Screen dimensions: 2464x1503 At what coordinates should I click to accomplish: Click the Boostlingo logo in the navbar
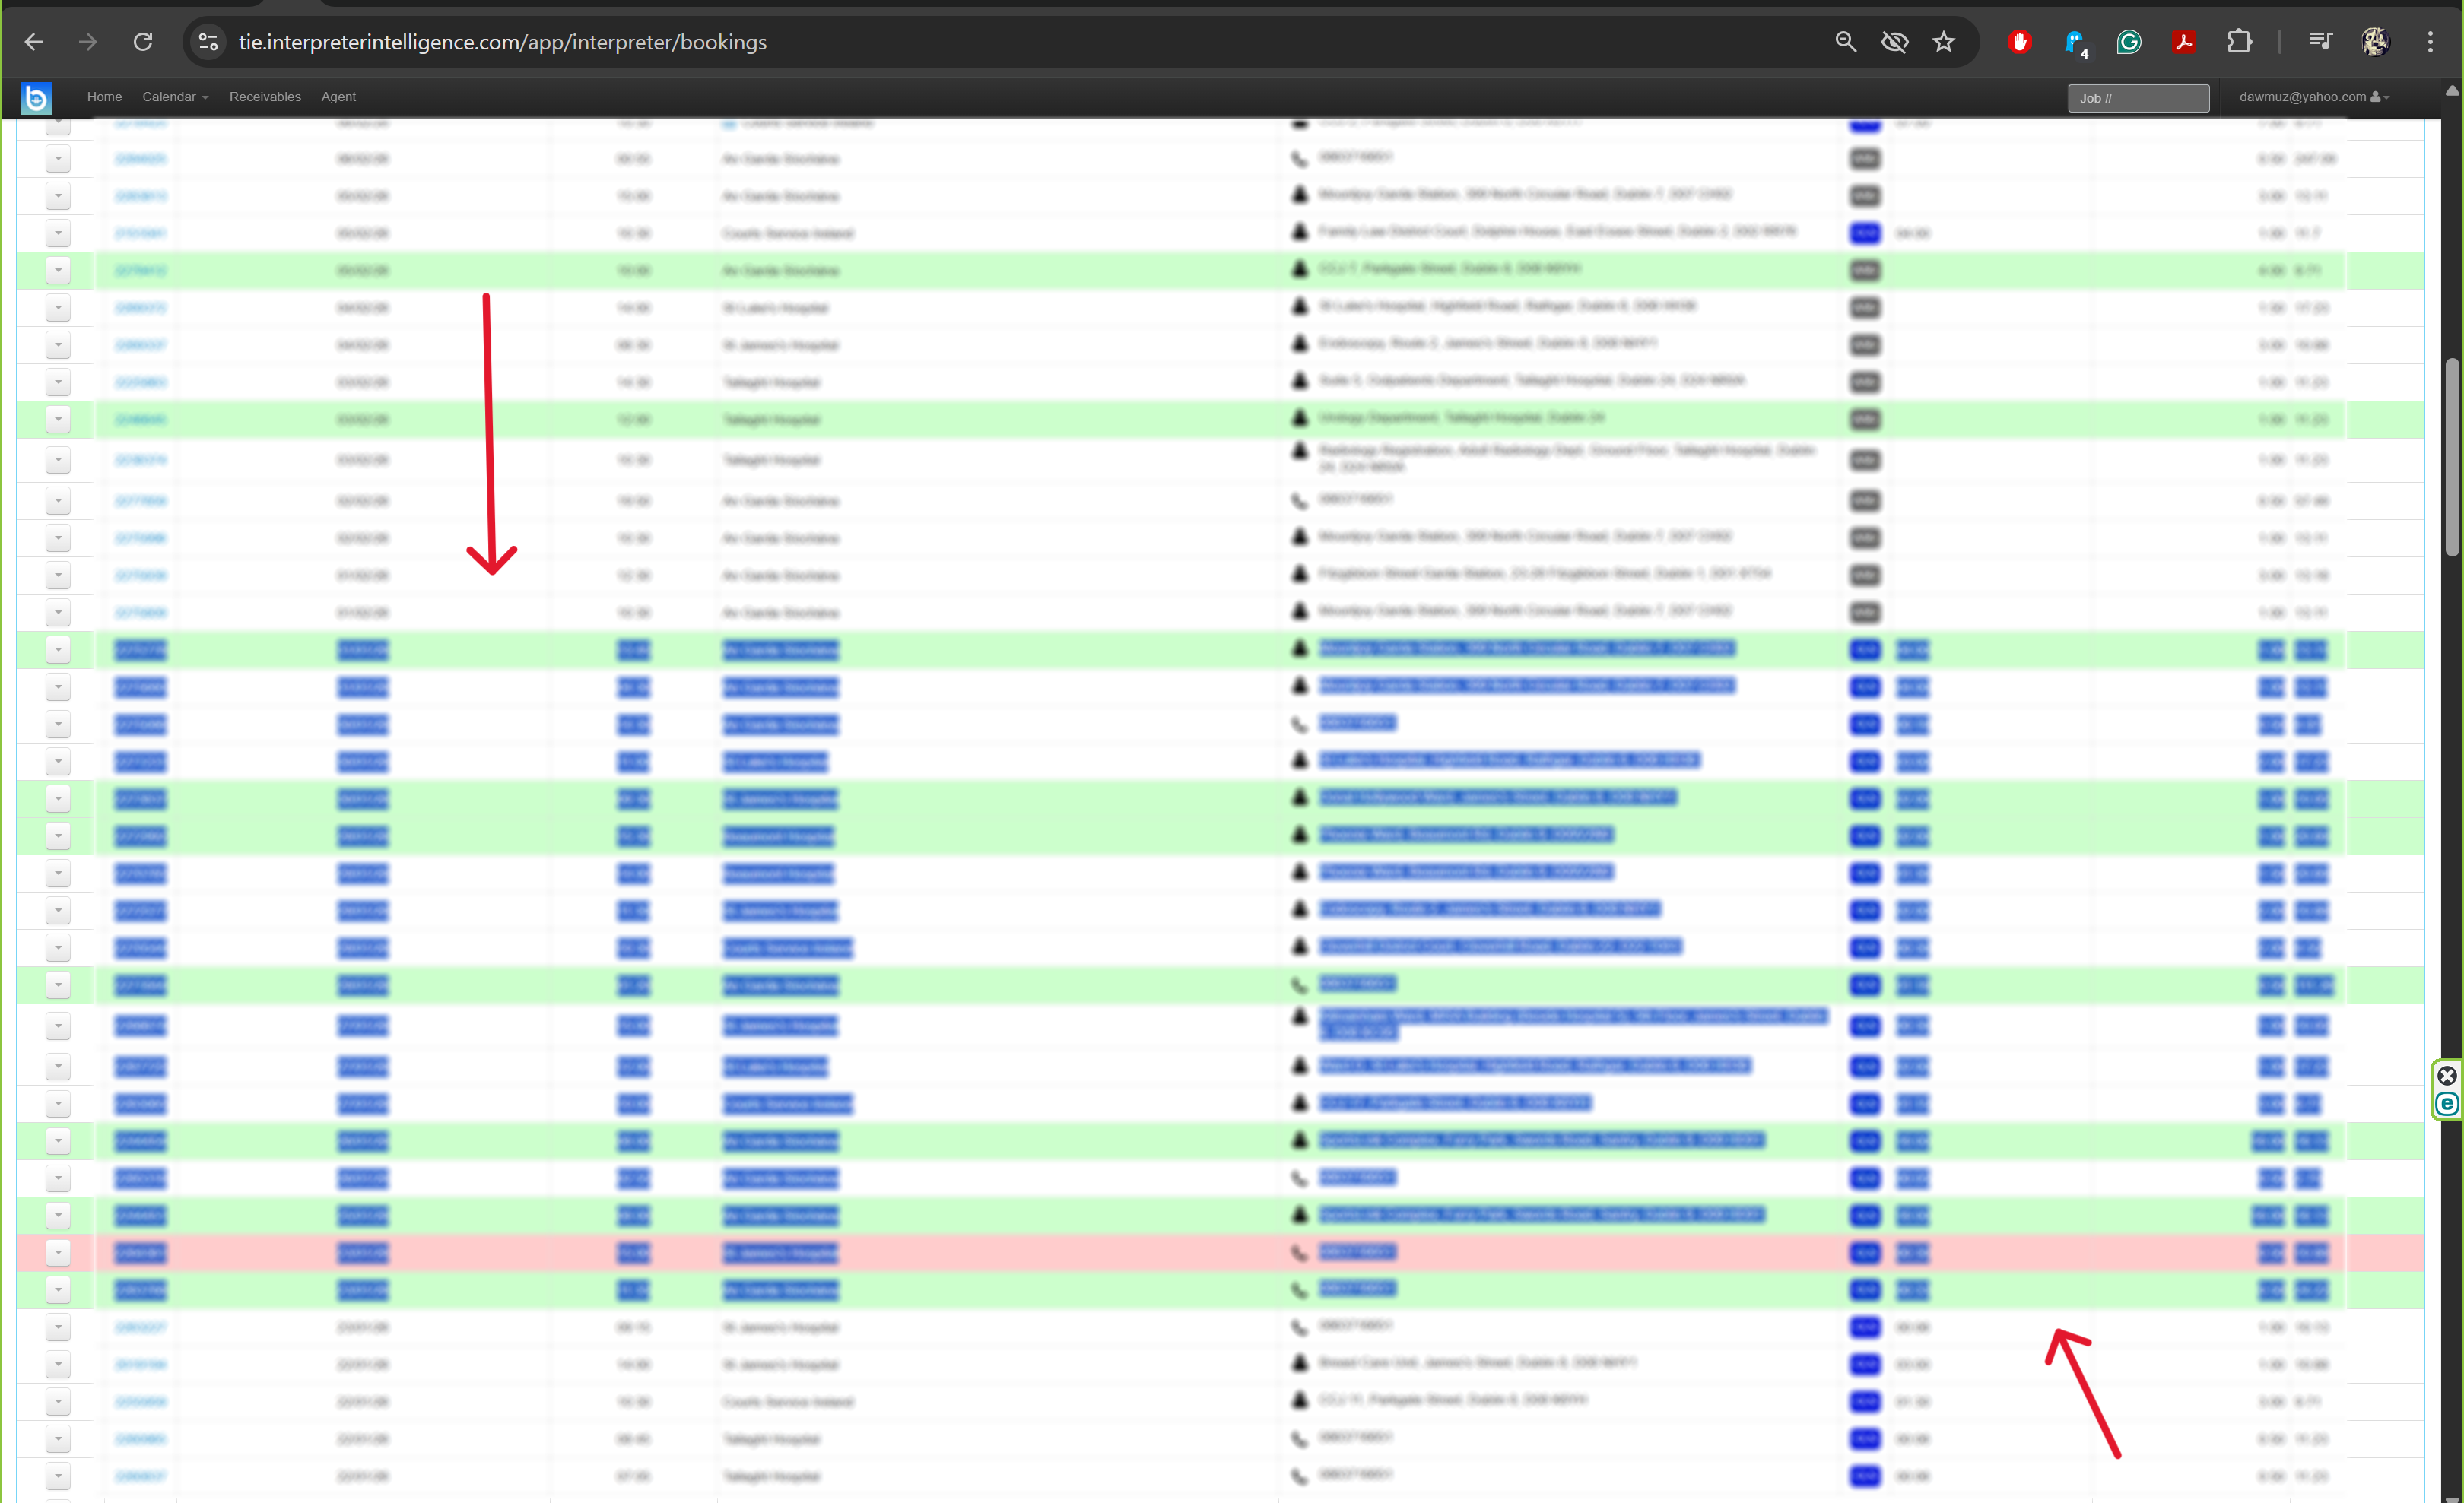coord(36,97)
